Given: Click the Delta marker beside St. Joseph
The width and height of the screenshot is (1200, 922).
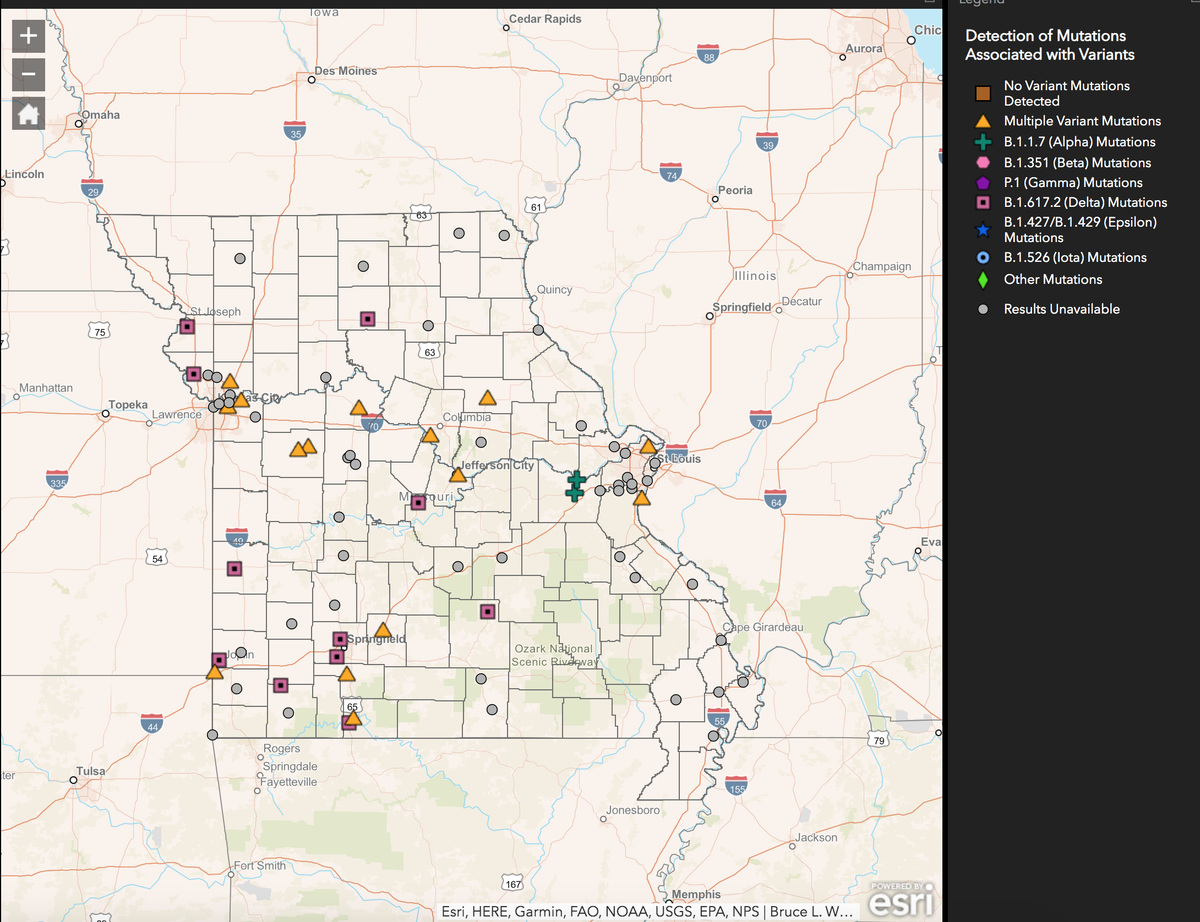Looking at the screenshot, I should (x=187, y=327).
